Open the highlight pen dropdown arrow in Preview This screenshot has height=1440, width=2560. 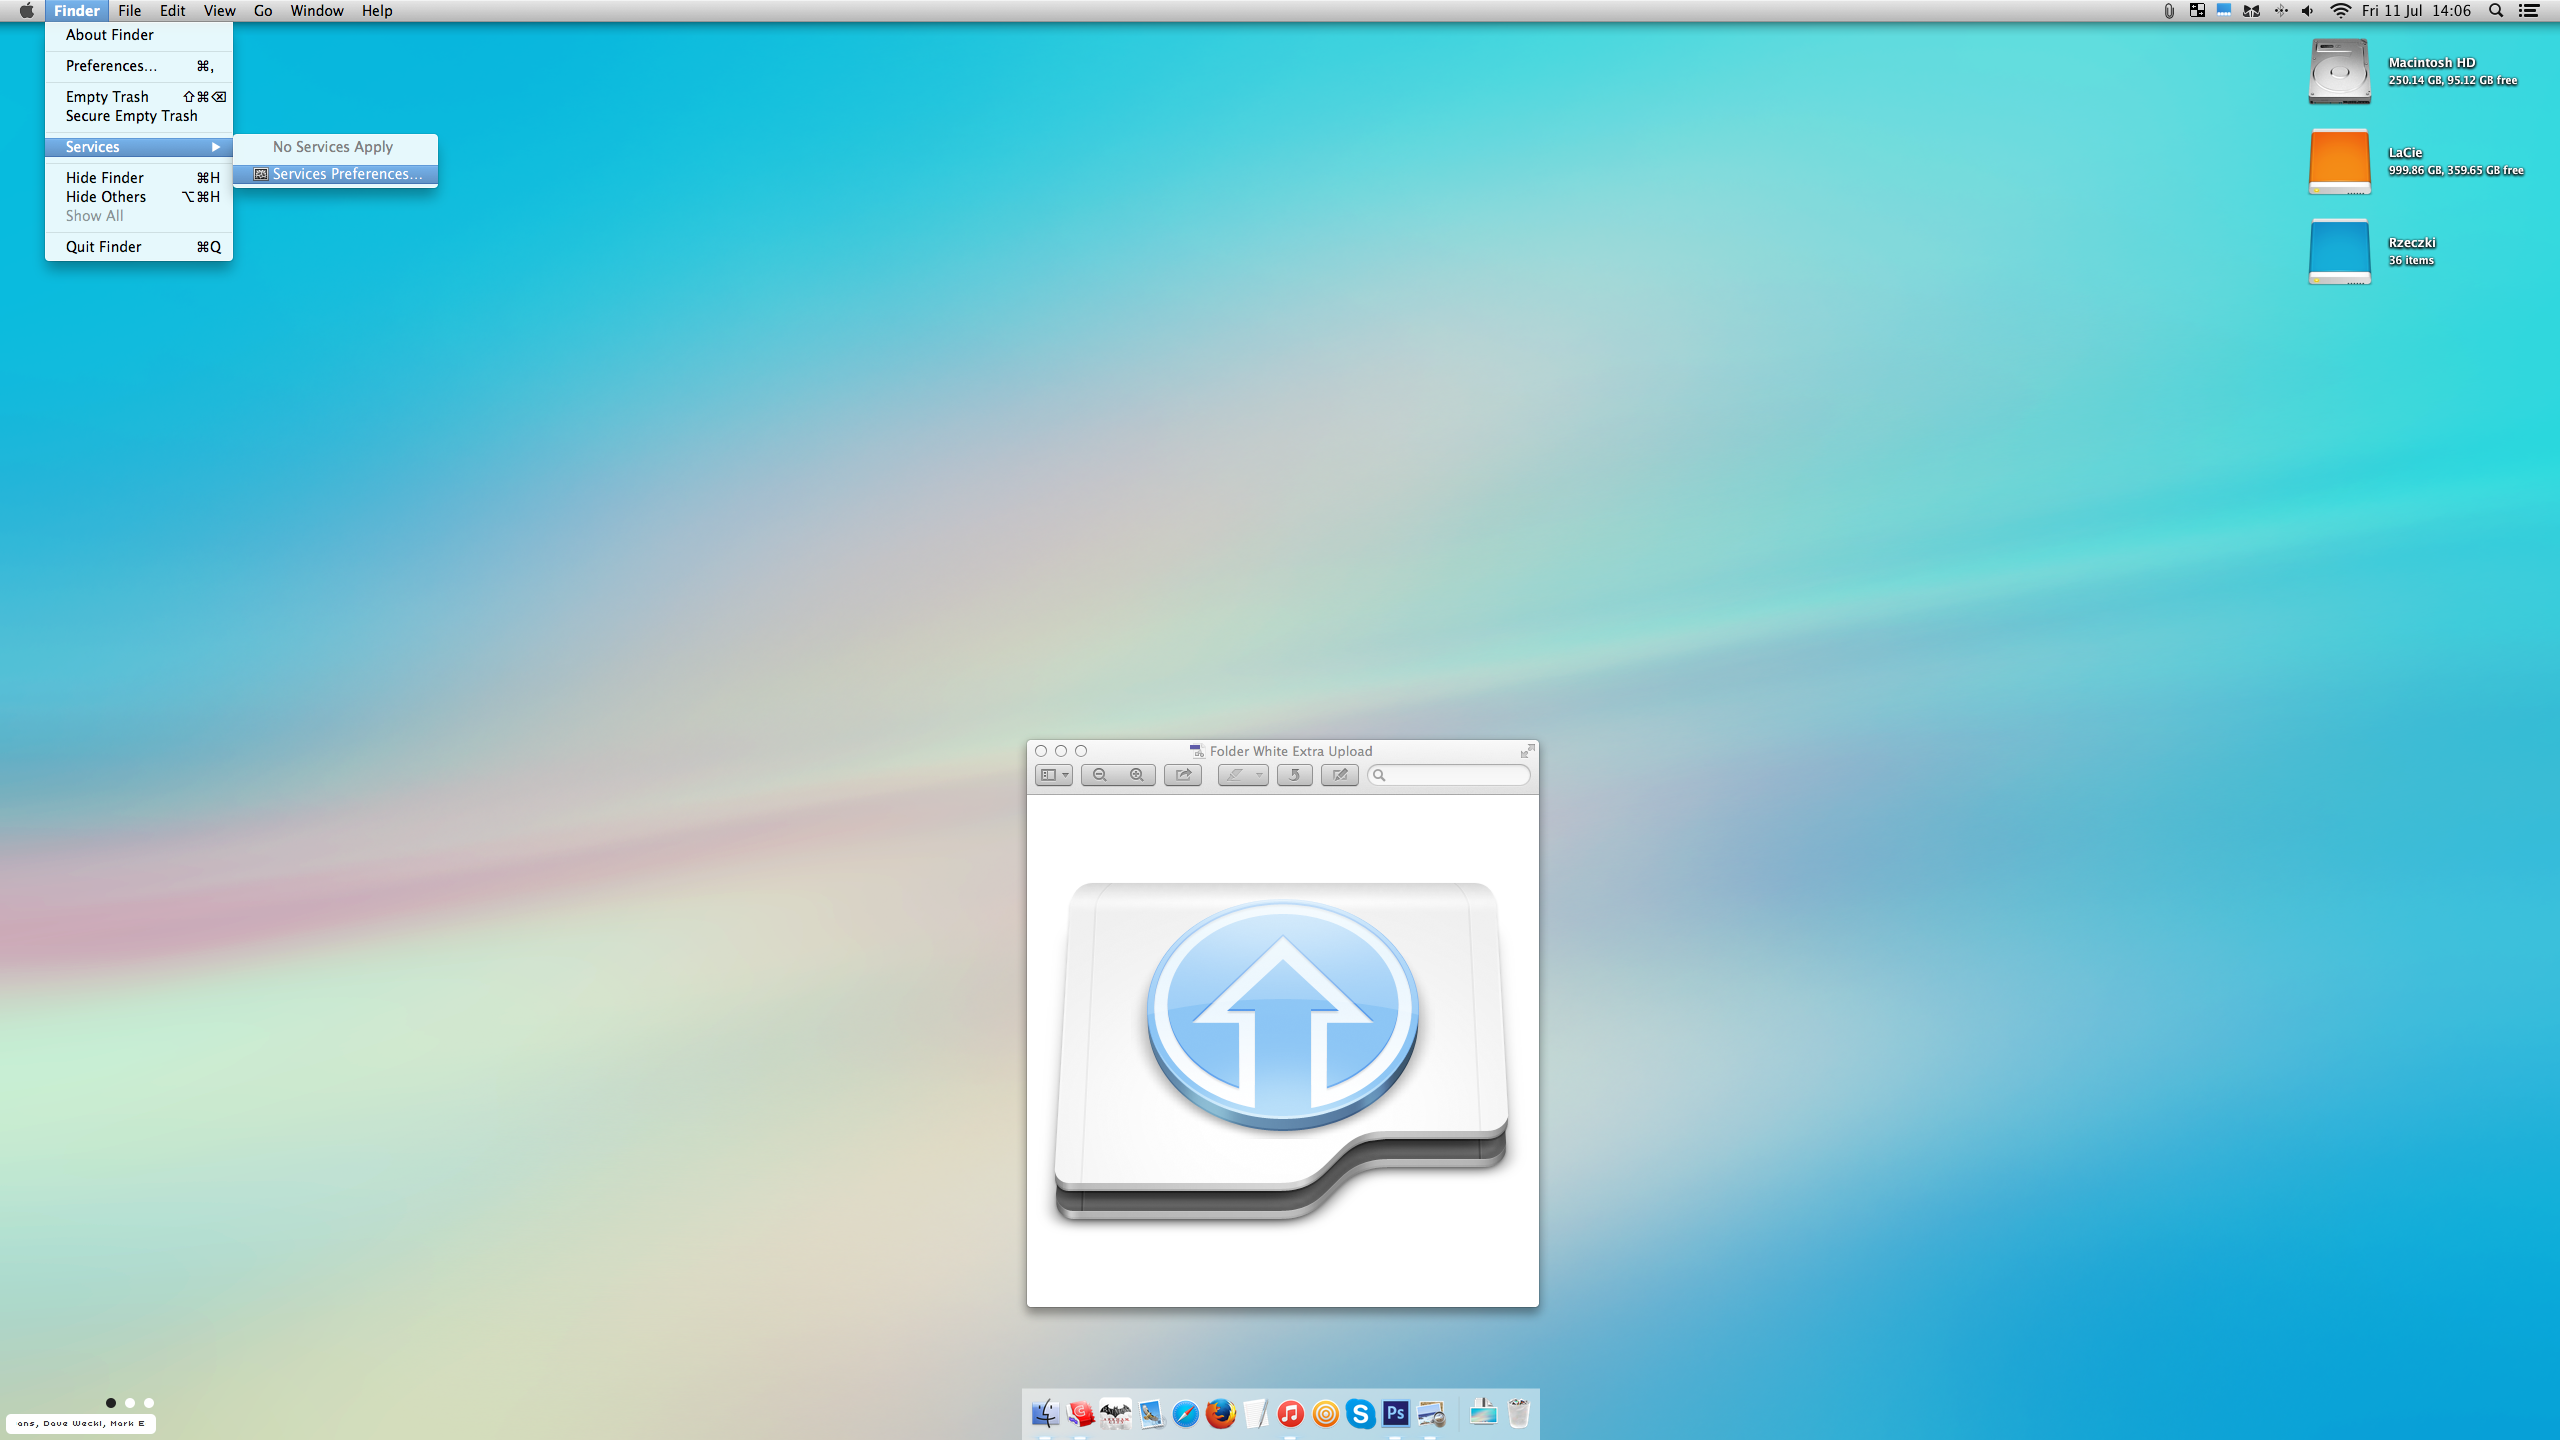click(x=1259, y=775)
